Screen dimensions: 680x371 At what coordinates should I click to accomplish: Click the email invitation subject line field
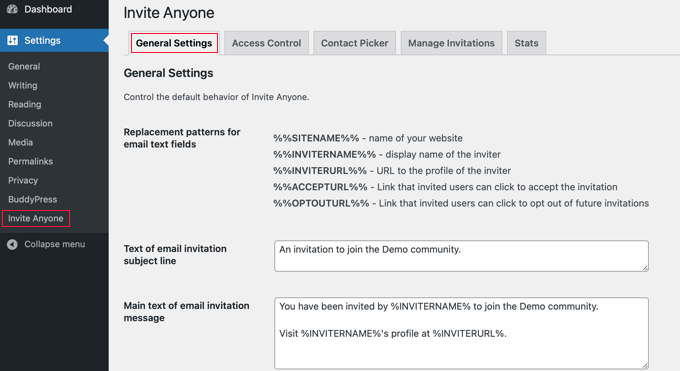coord(461,256)
